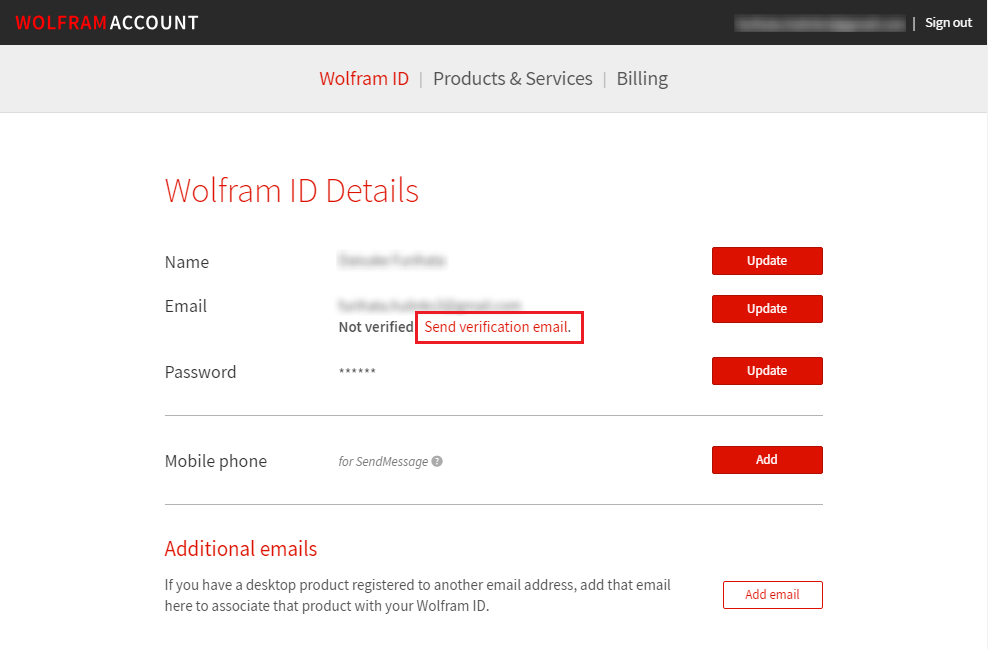Switch to Products & Services tab
The height and width of the screenshot is (649, 988).
click(x=512, y=79)
